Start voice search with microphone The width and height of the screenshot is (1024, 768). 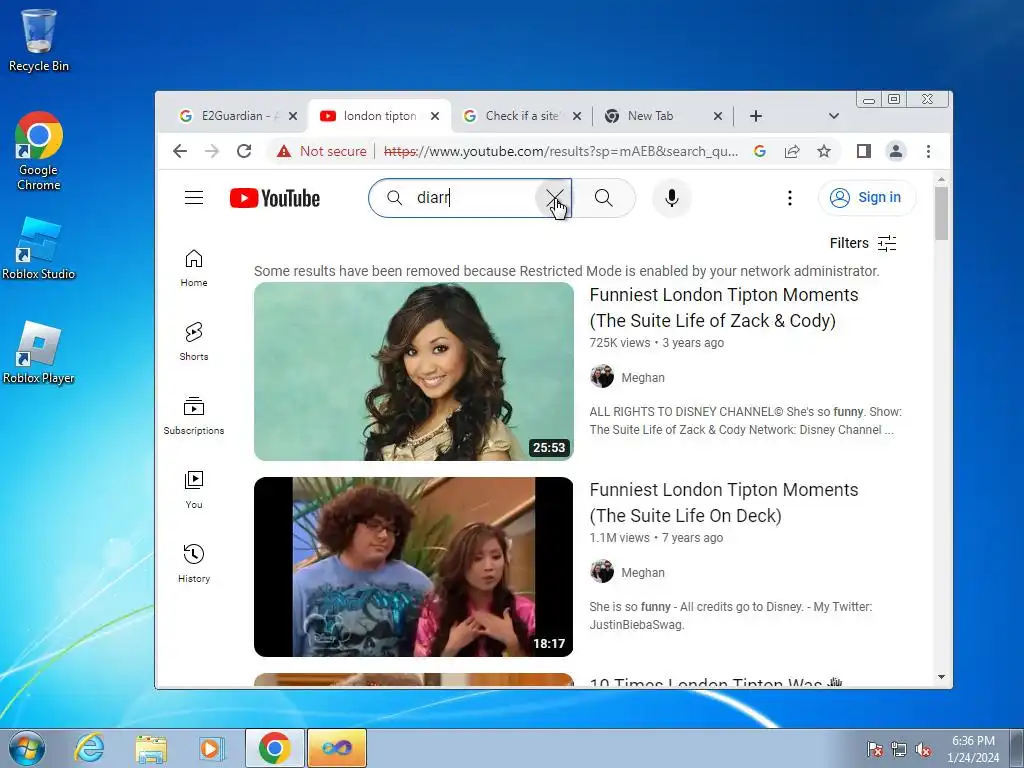pyautogui.click(x=671, y=198)
